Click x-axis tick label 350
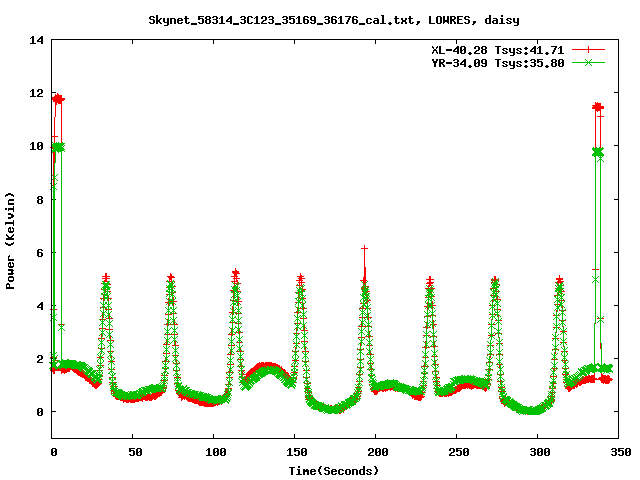The height and width of the screenshot is (480, 640). 620,452
